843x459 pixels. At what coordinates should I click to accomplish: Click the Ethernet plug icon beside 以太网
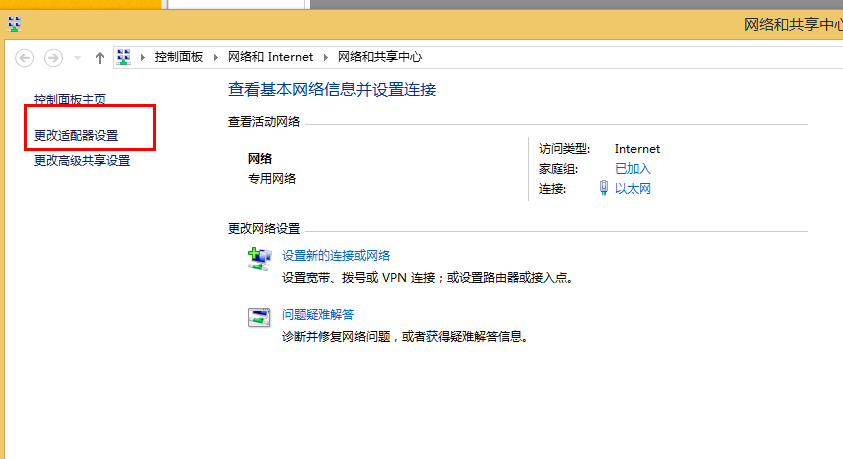coord(603,188)
